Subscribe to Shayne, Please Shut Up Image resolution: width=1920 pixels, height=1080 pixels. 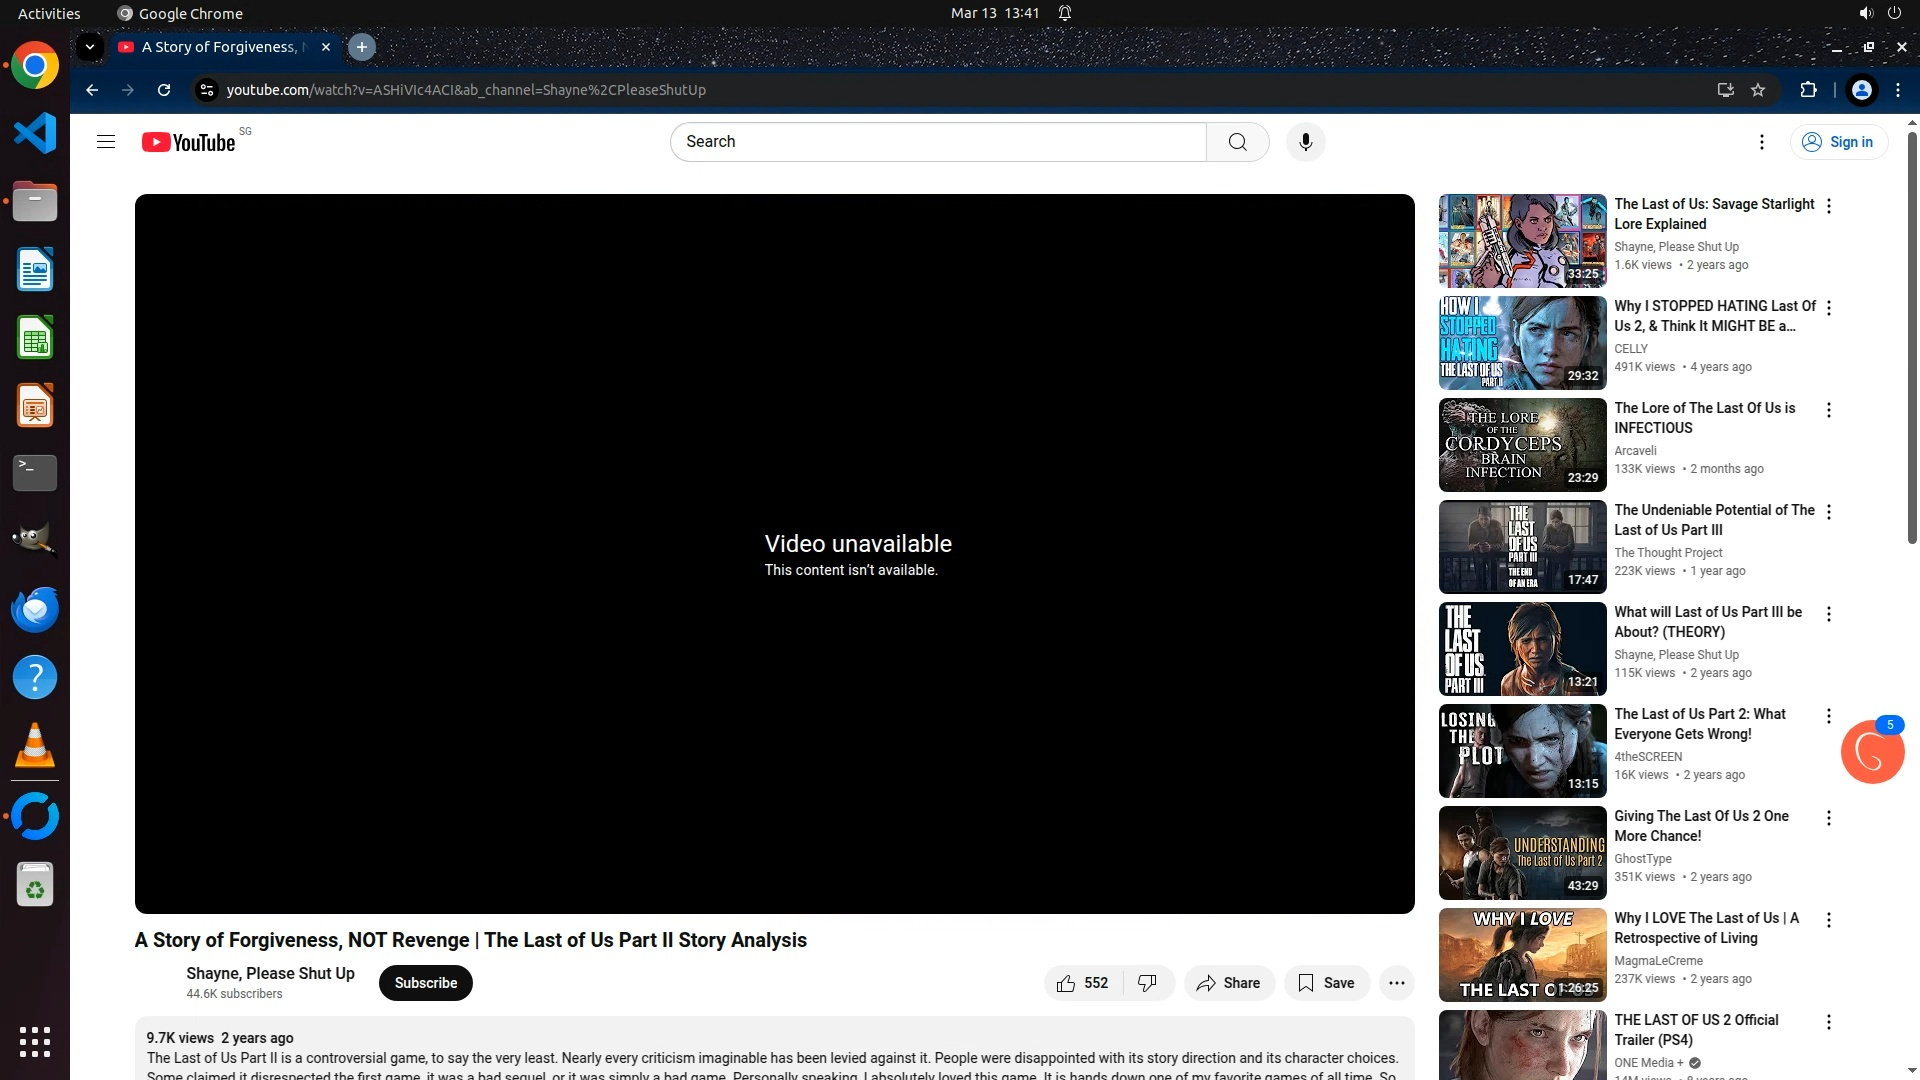pyautogui.click(x=425, y=983)
